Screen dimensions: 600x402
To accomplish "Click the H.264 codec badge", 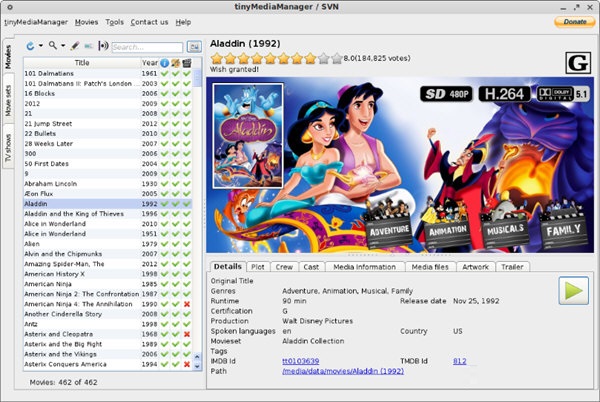I will point(504,94).
